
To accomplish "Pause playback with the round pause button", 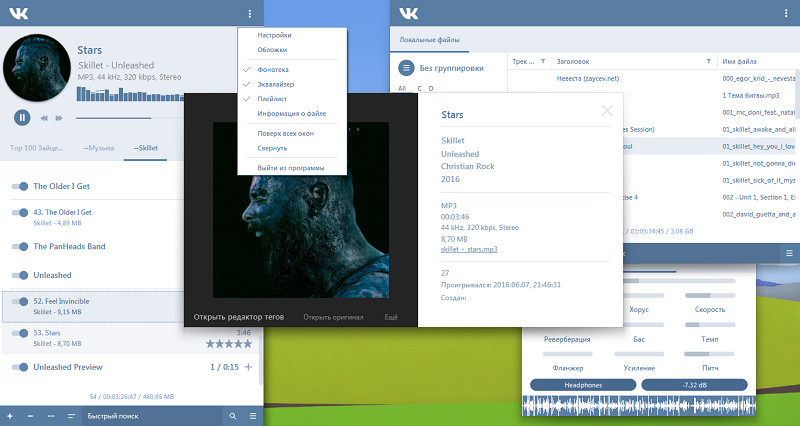I will 22,117.
